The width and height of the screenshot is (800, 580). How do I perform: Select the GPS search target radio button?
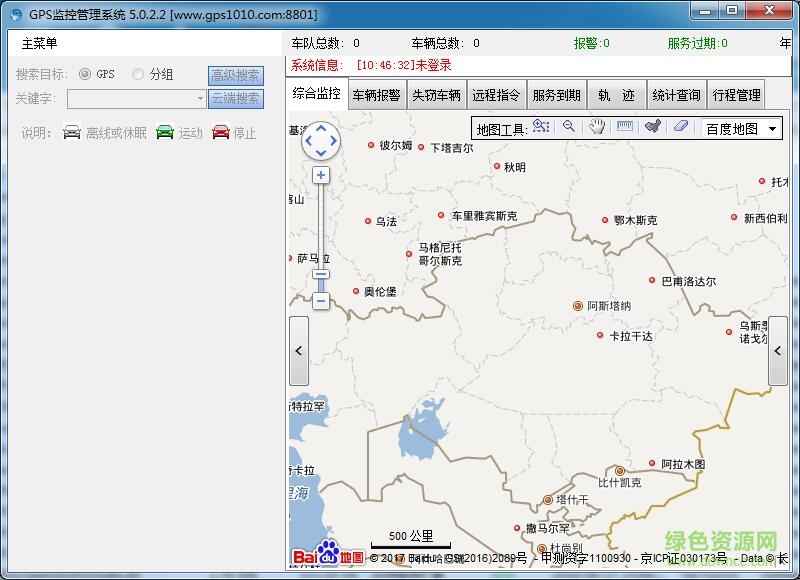pyautogui.click(x=86, y=73)
